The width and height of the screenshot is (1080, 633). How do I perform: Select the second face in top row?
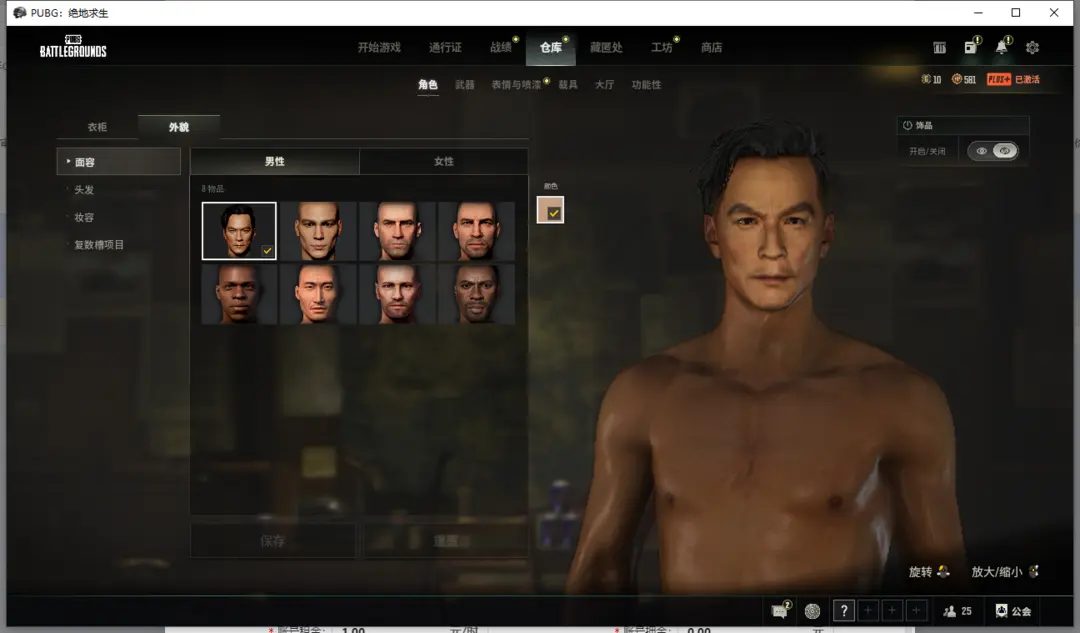(318, 231)
